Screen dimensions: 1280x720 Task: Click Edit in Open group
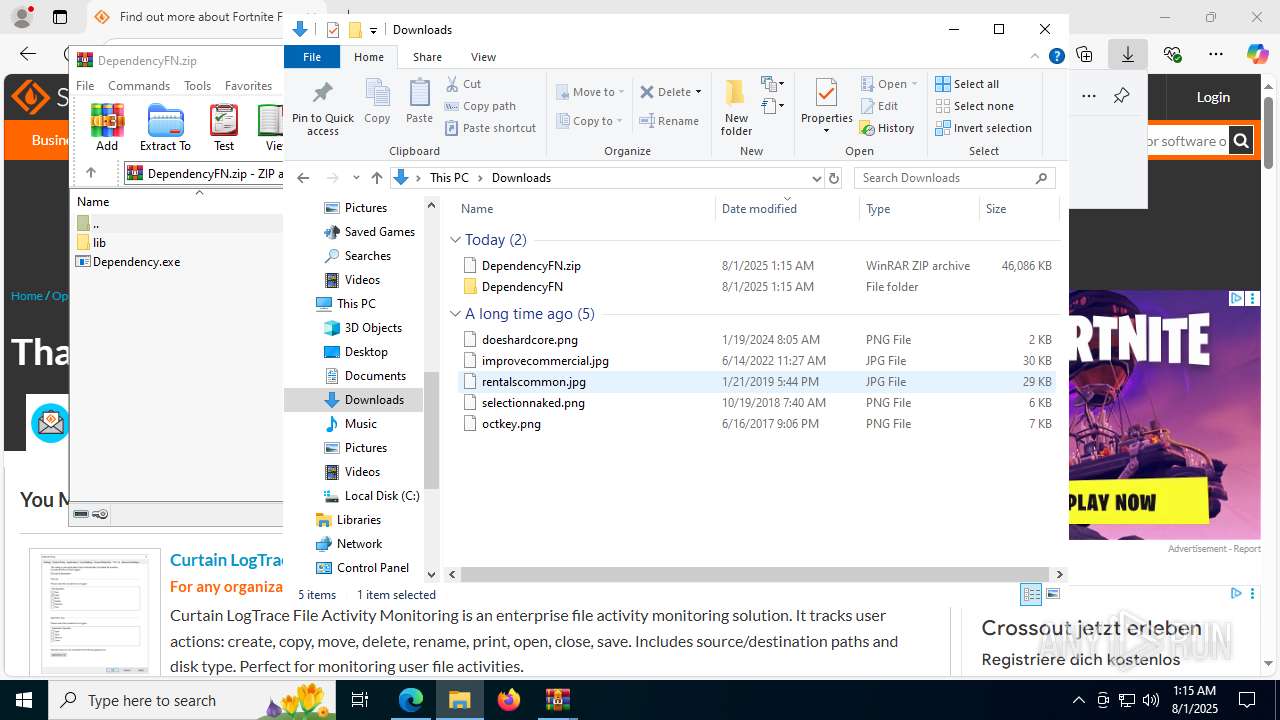pyautogui.click(x=879, y=106)
